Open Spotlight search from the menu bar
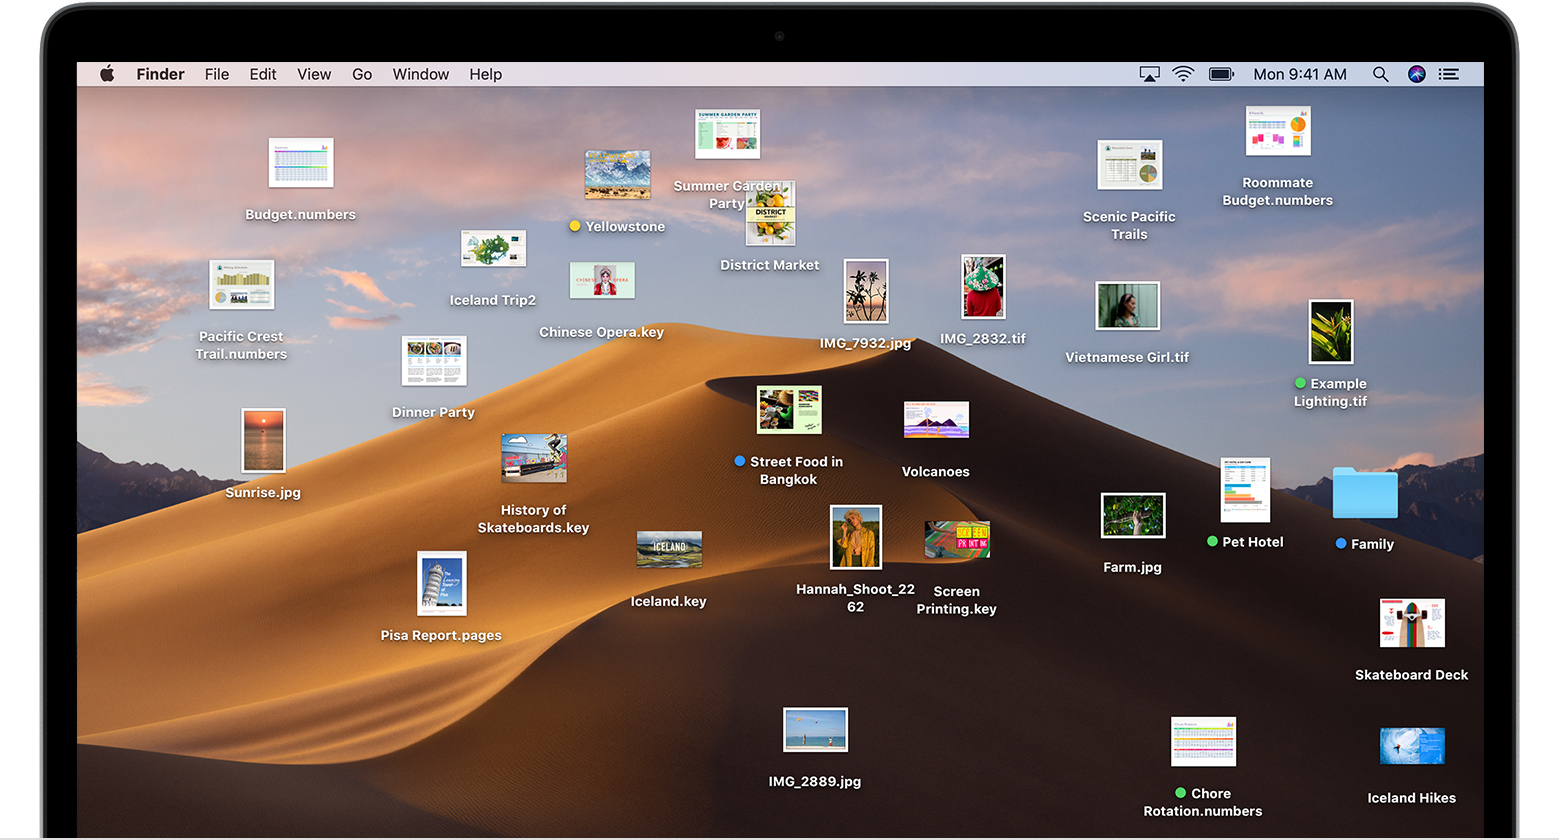 tap(1380, 74)
